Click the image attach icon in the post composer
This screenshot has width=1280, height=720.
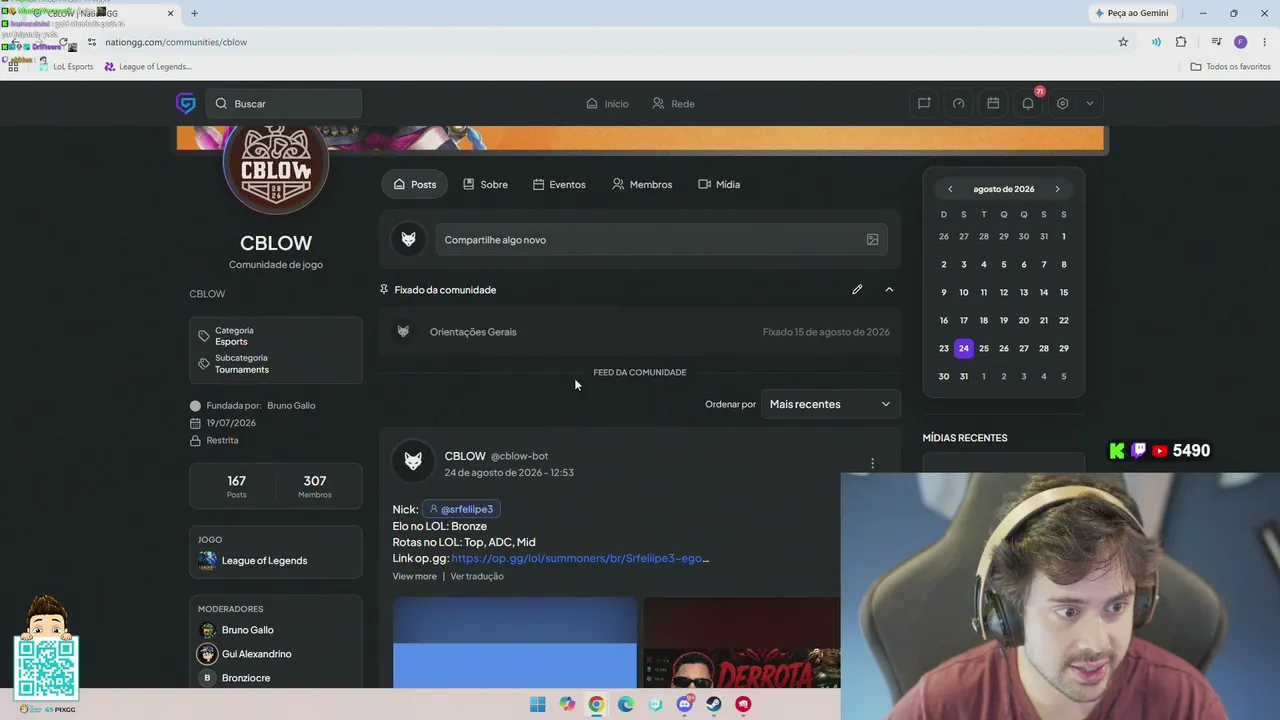(872, 240)
